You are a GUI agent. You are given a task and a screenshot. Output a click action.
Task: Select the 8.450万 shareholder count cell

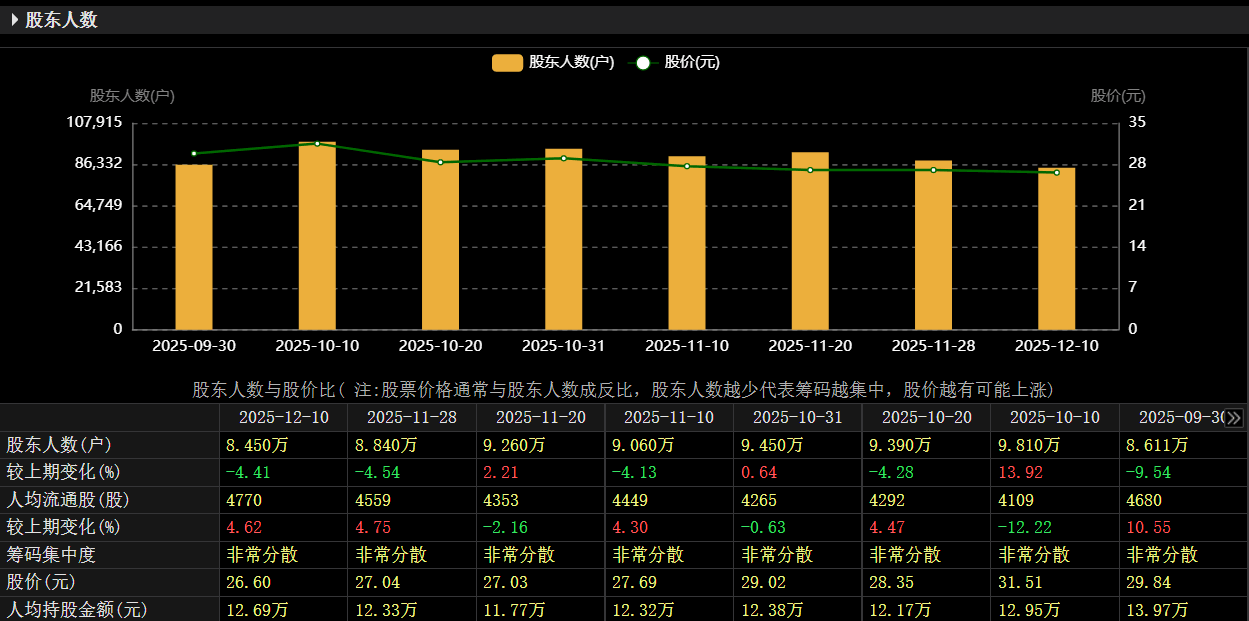pyautogui.click(x=253, y=445)
